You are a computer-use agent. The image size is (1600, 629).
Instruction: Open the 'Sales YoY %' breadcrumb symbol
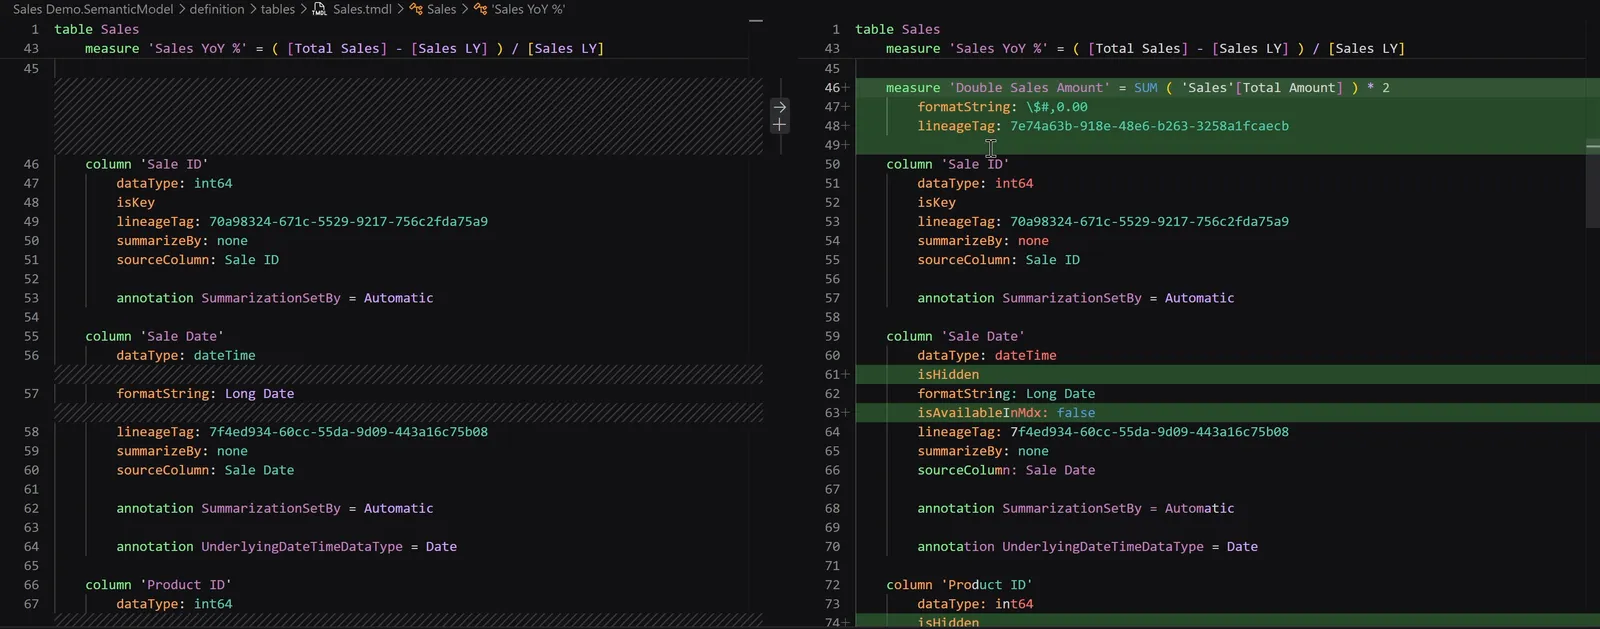tap(528, 9)
